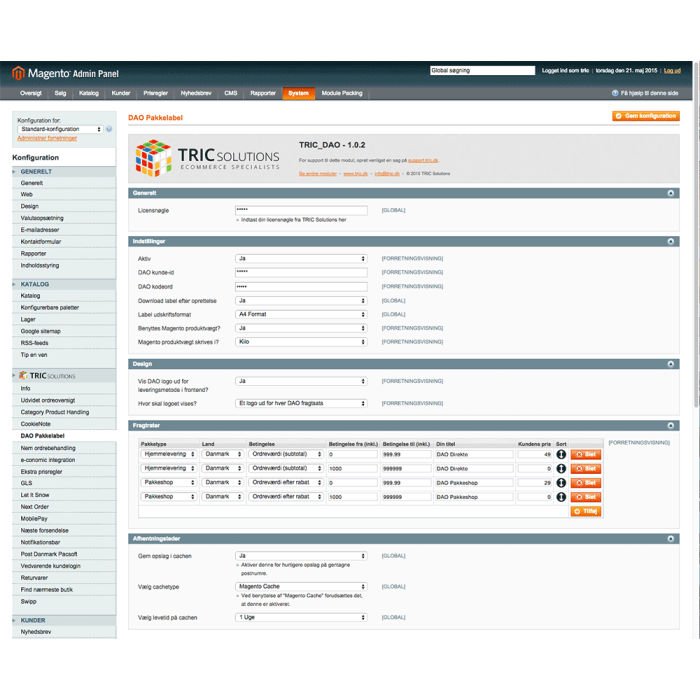This screenshot has width=700, height=700.
Task: Open 'Download label efter oprettelse' dropdown
Action: [301, 301]
